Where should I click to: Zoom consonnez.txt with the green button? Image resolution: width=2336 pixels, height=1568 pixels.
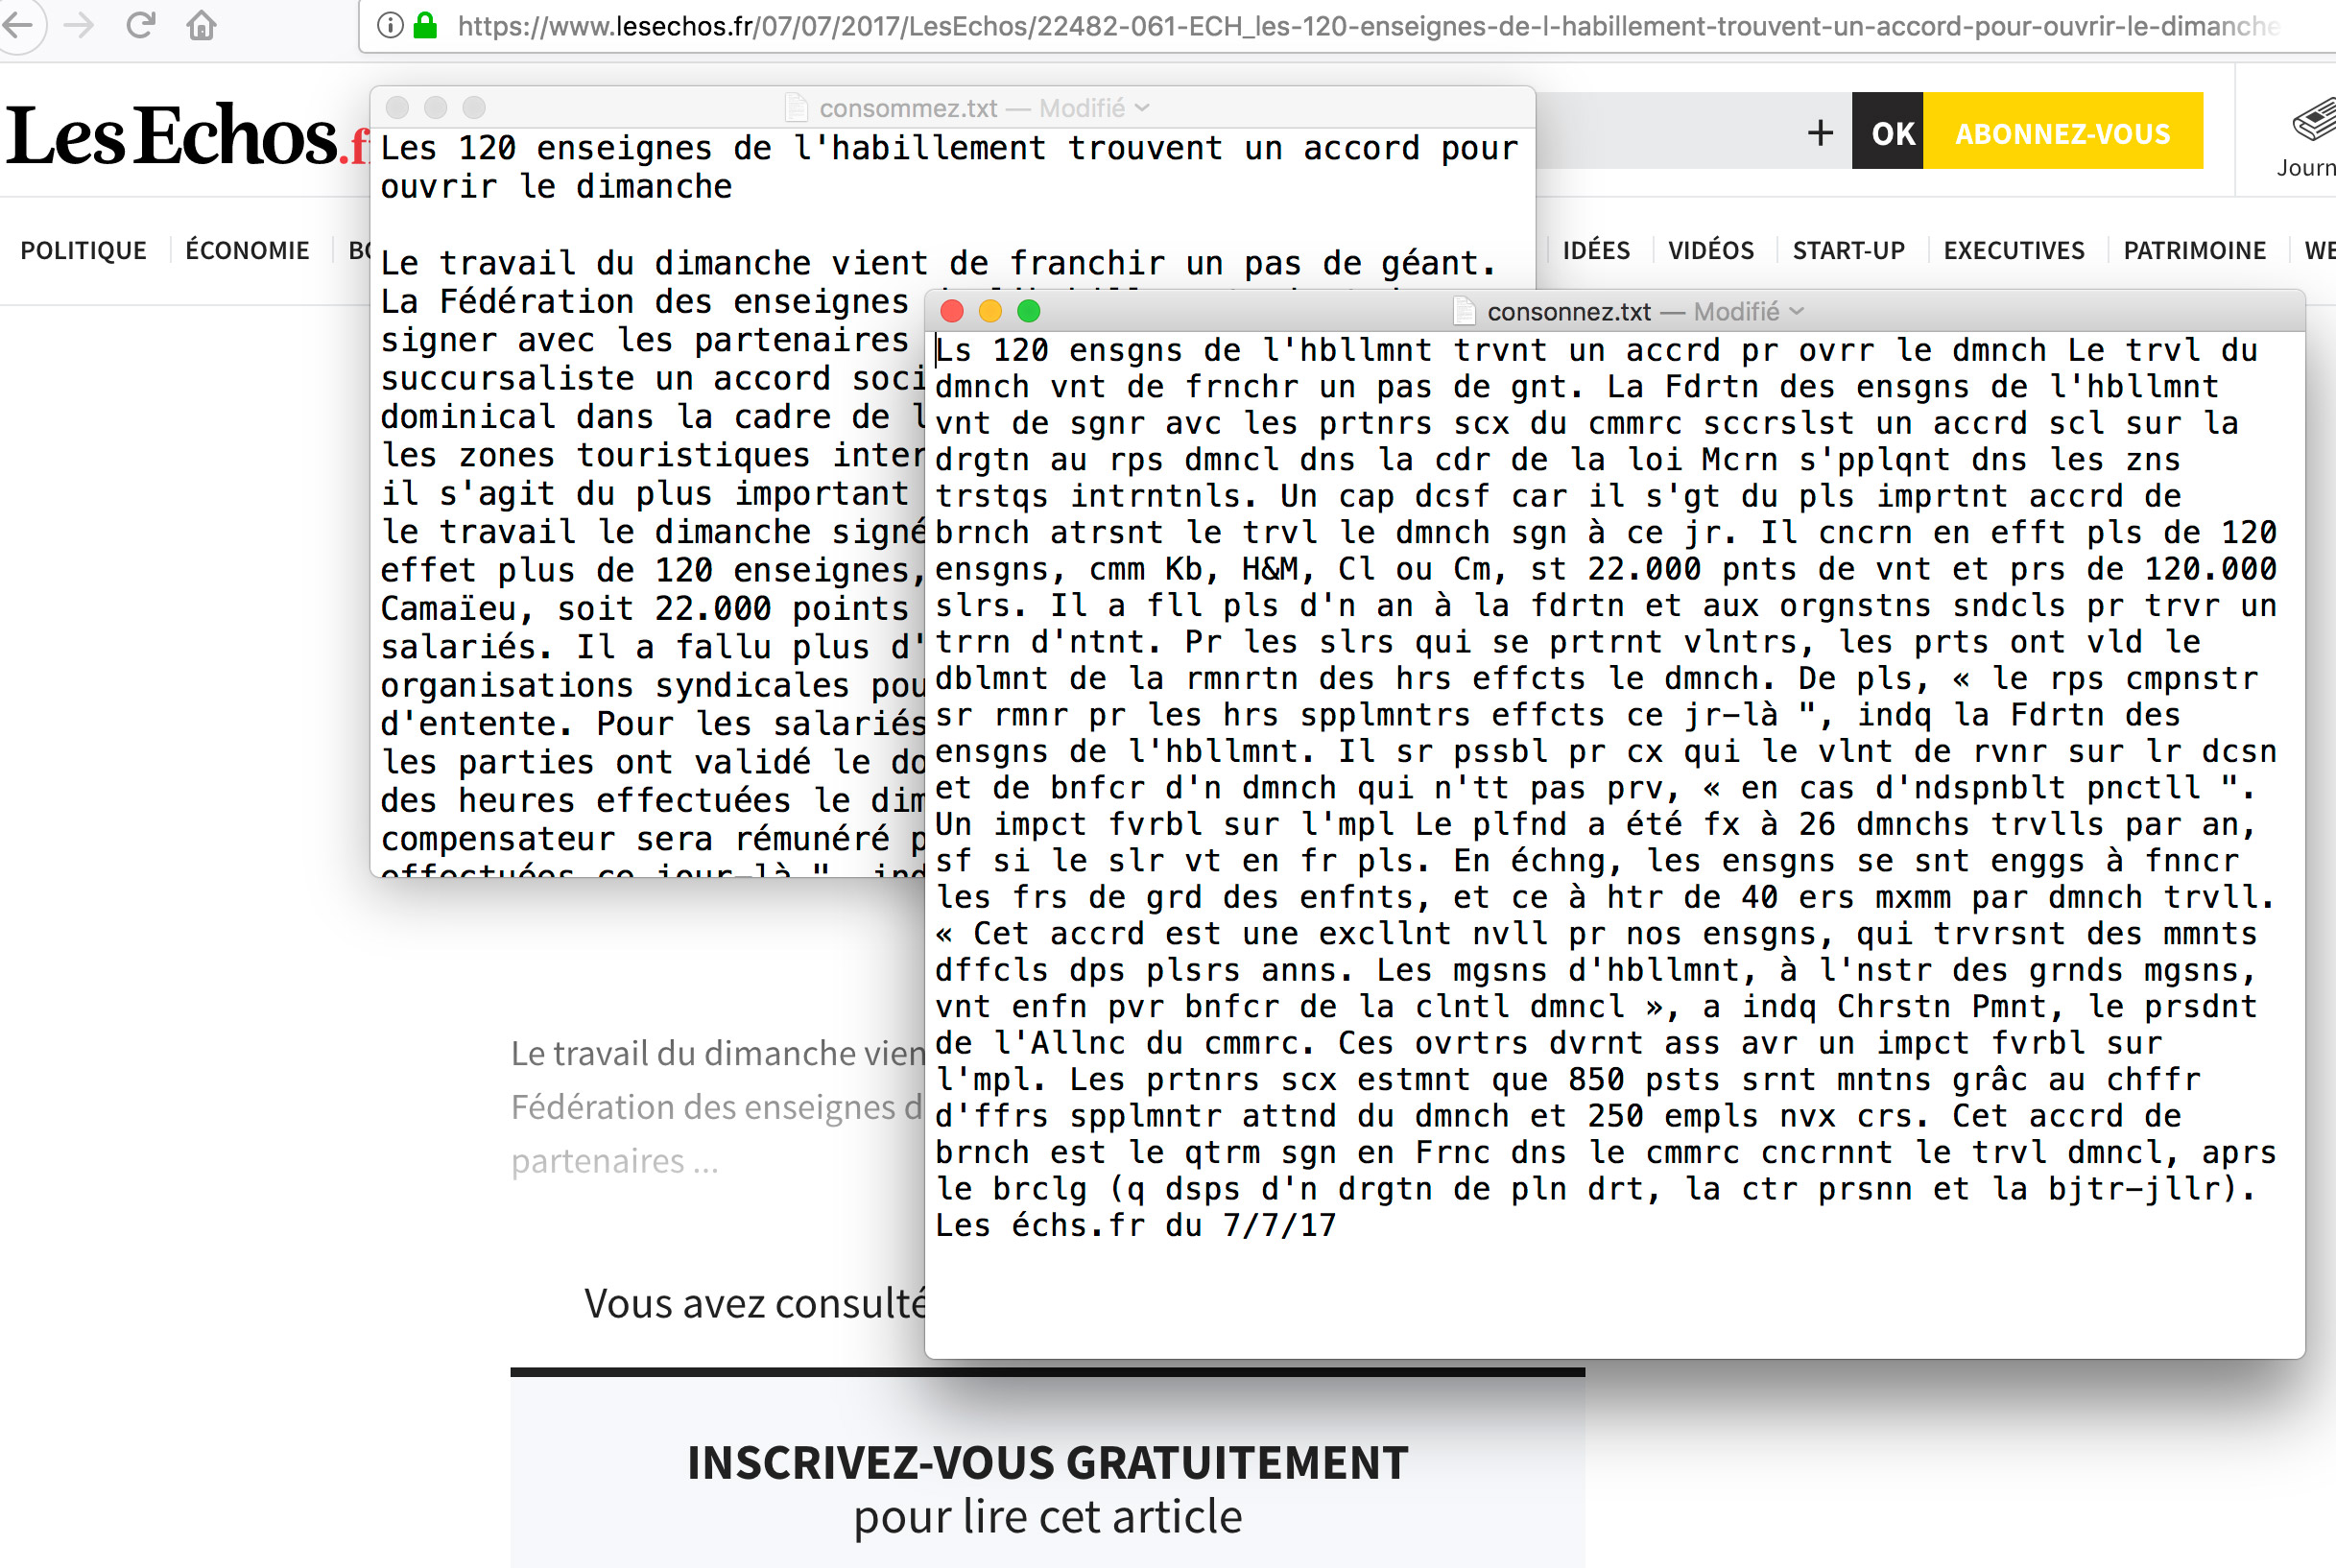(1028, 311)
